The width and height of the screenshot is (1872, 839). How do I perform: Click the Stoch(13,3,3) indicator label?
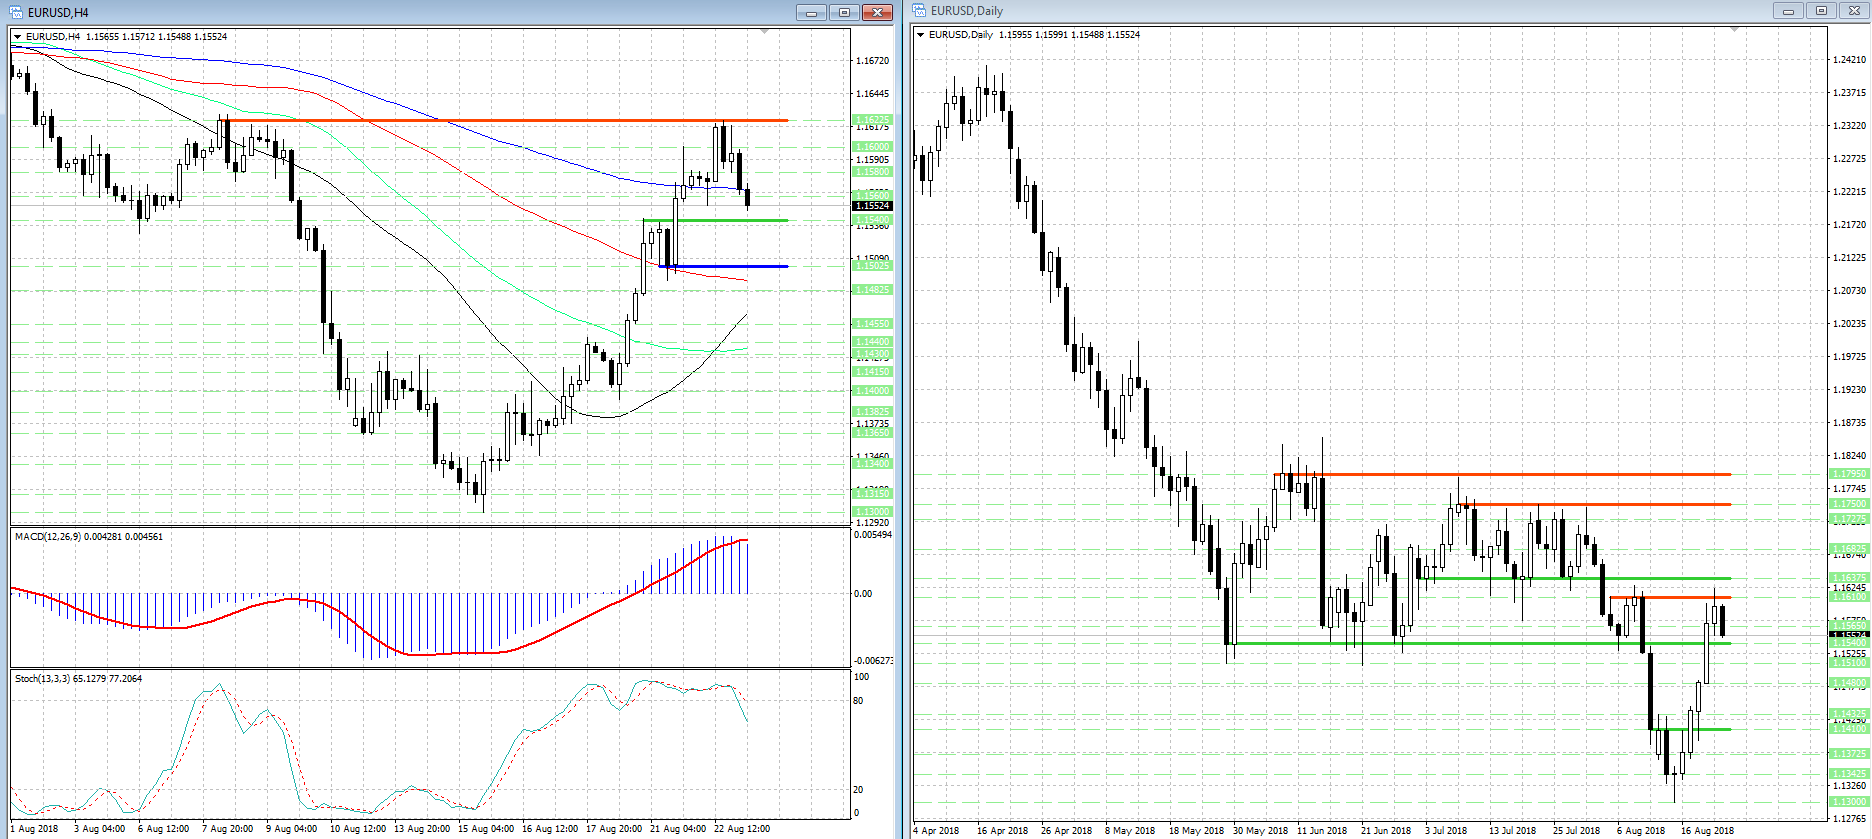coord(78,679)
